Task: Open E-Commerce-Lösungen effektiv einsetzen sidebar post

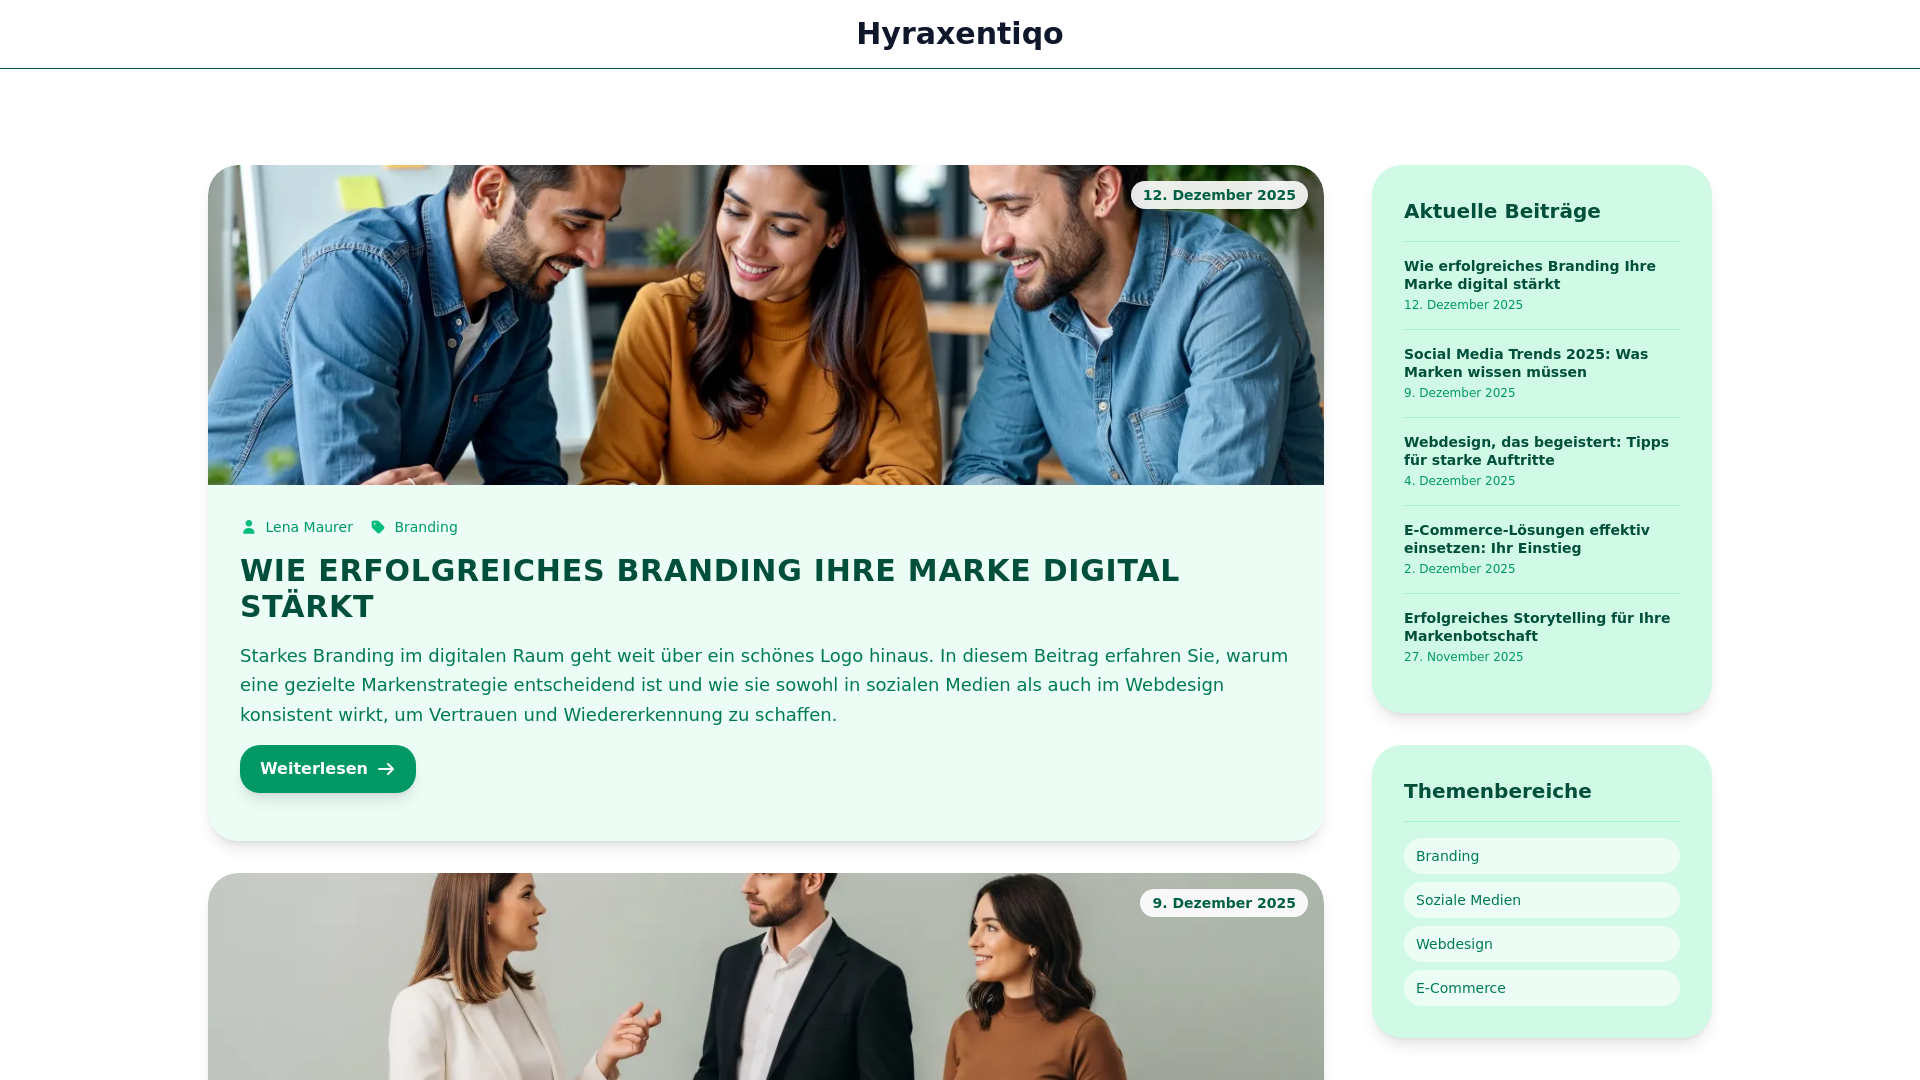Action: tap(1527, 539)
